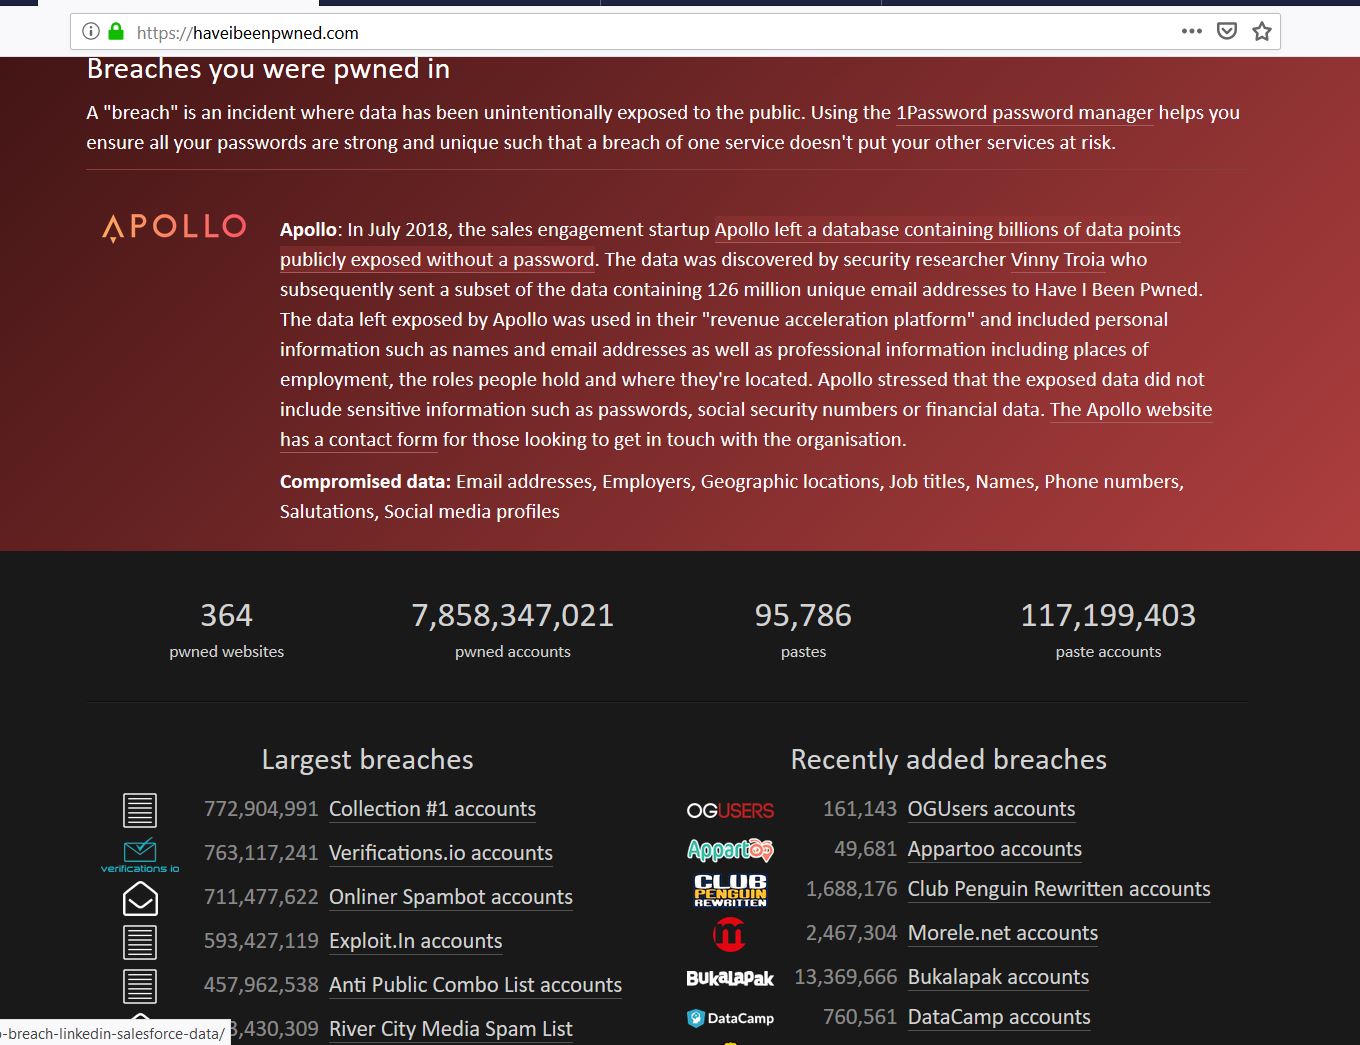
Task: Open OGUsers accounts link
Action: (991, 809)
